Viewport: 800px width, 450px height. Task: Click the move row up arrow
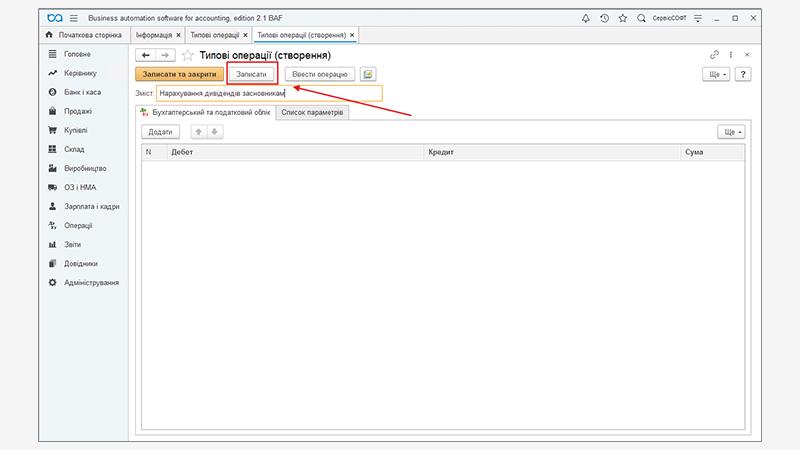pos(199,132)
